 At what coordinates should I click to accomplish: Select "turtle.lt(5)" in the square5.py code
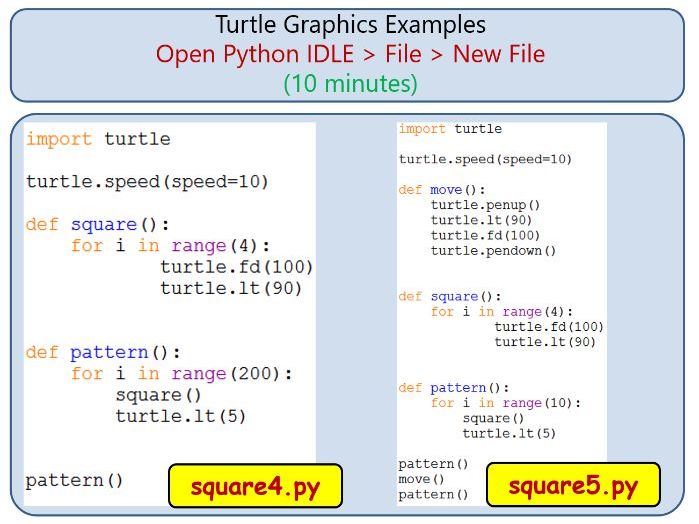(509, 433)
